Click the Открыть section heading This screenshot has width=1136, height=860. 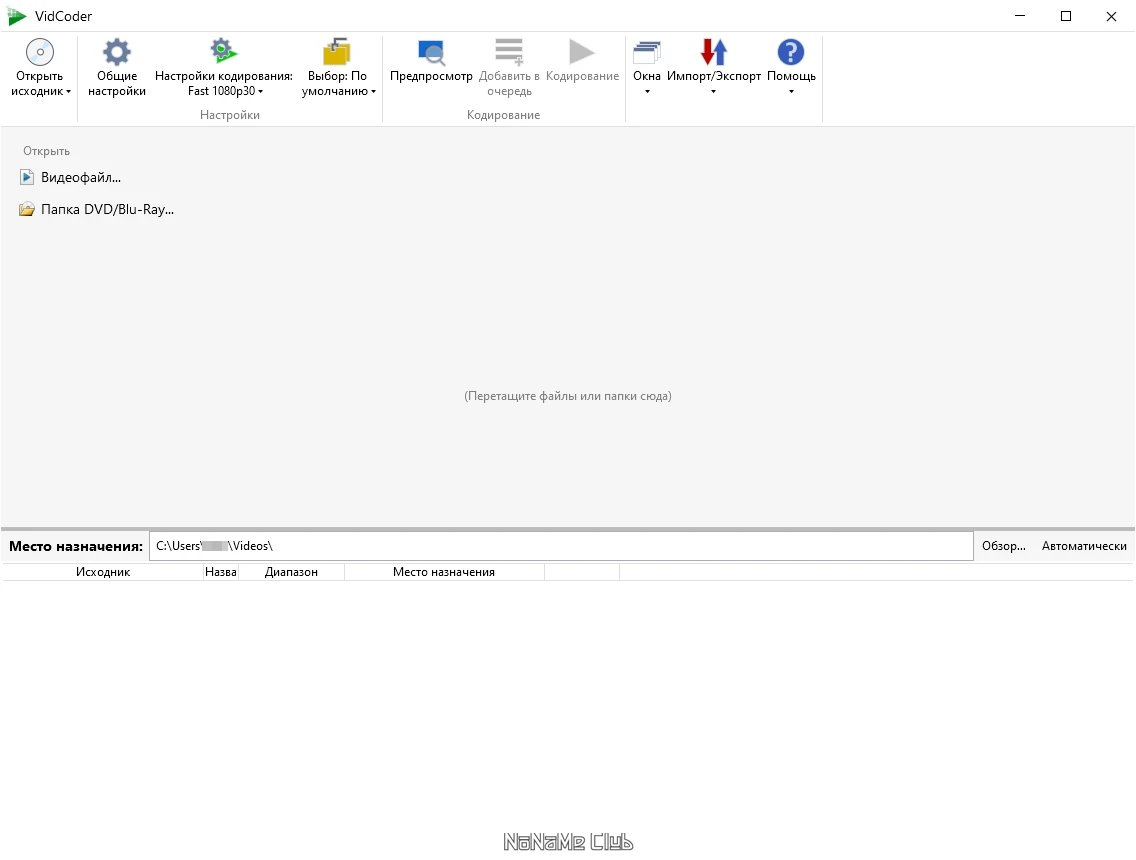[x=46, y=151]
